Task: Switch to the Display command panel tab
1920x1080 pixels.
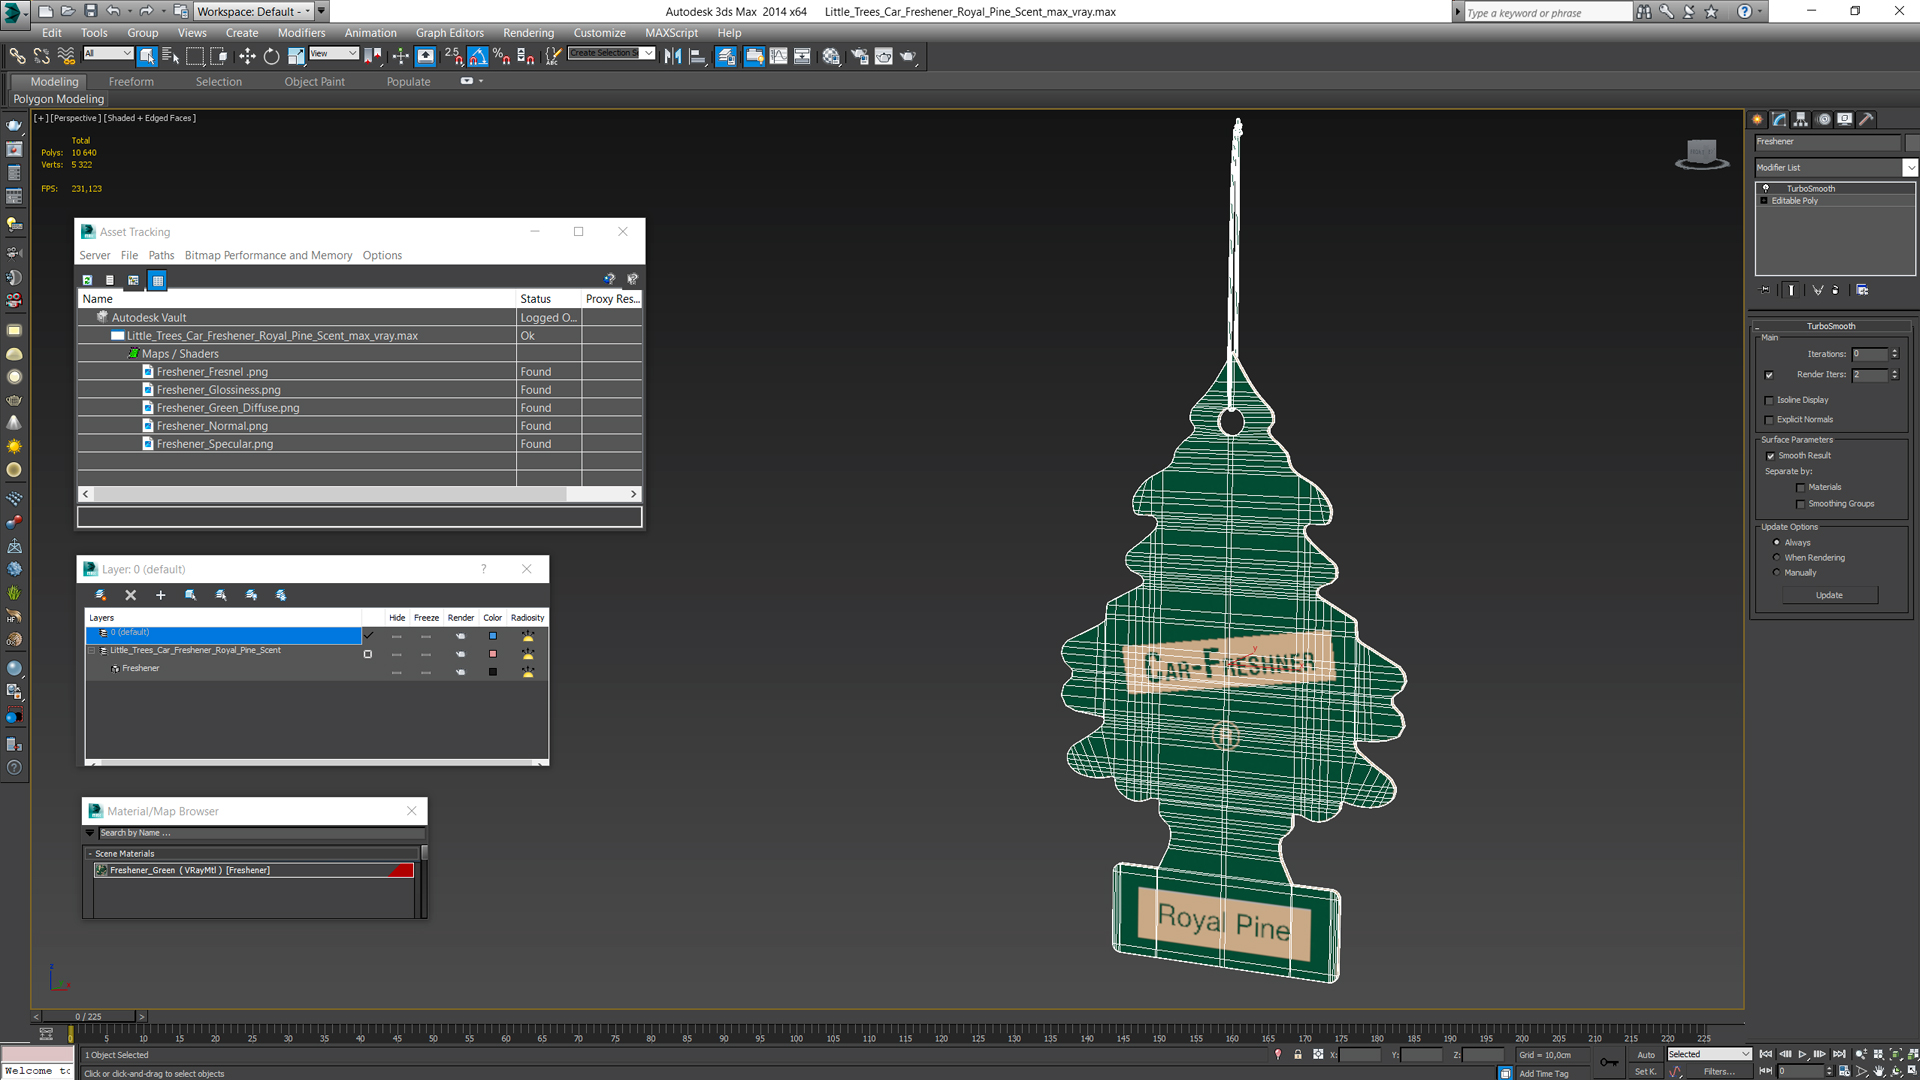Action: coord(1845,119)
